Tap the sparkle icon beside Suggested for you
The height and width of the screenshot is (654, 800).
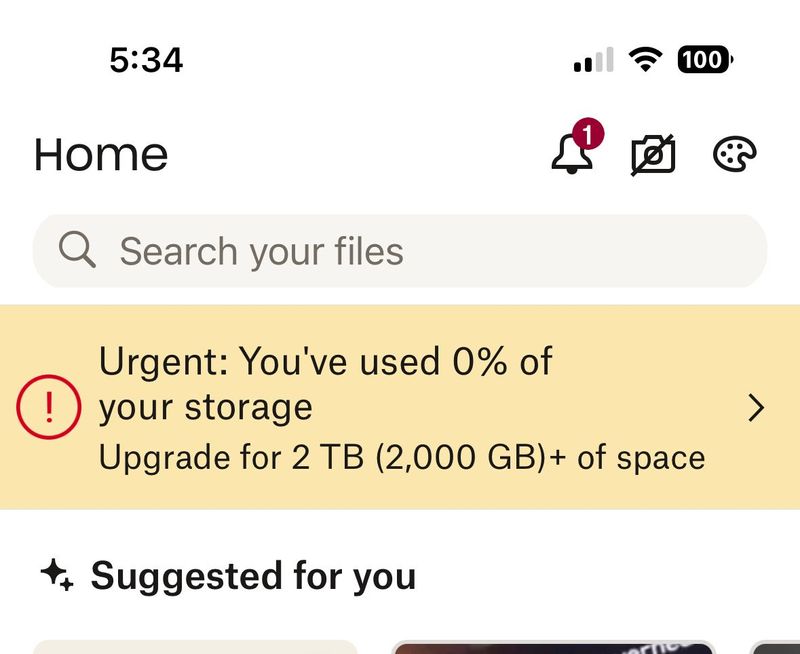click(56, 575)
